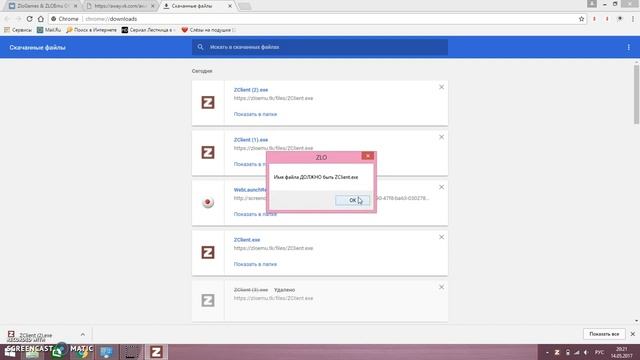Open the Mail.Ru bookmark
Image resolution: width=640 pixels, height=360 pixels.
(49, 30)
